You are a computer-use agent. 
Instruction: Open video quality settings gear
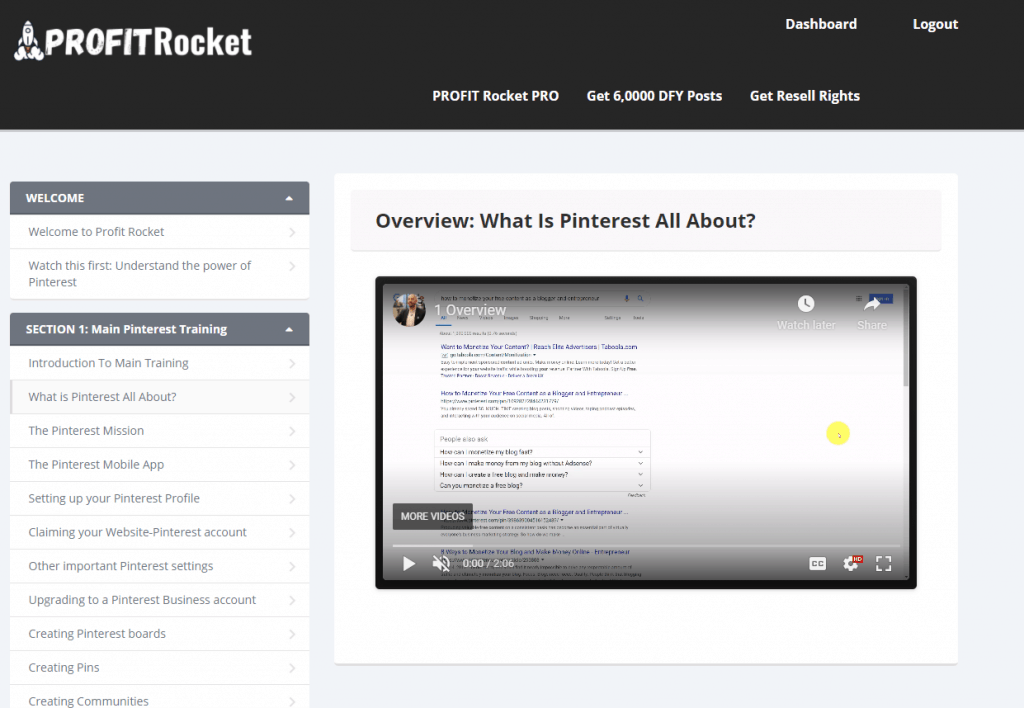pyautogui.click(x=851, y=563)
